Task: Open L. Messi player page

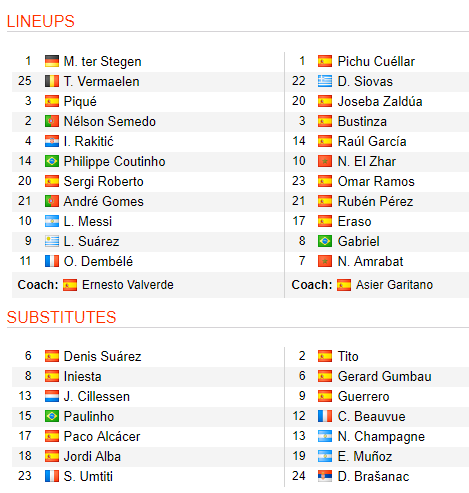Action: (88, 221)
